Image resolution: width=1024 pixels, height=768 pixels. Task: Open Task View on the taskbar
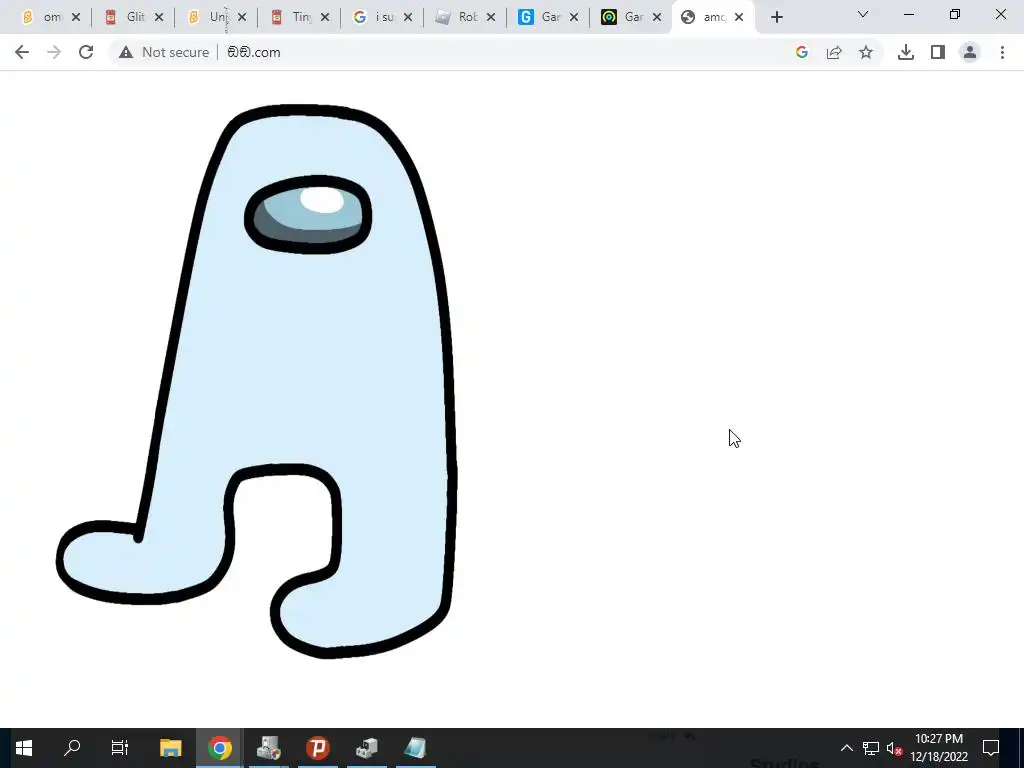click(120, 748)
